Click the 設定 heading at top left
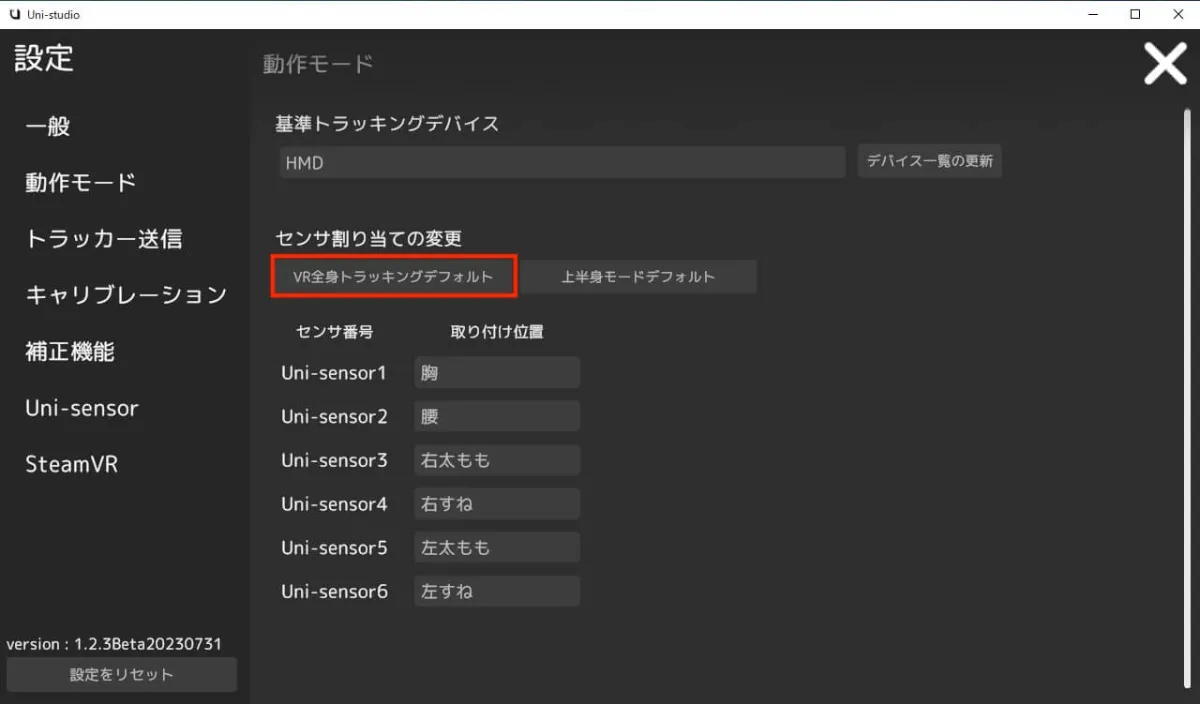The image size is (1200, 704). coord(44,58)
